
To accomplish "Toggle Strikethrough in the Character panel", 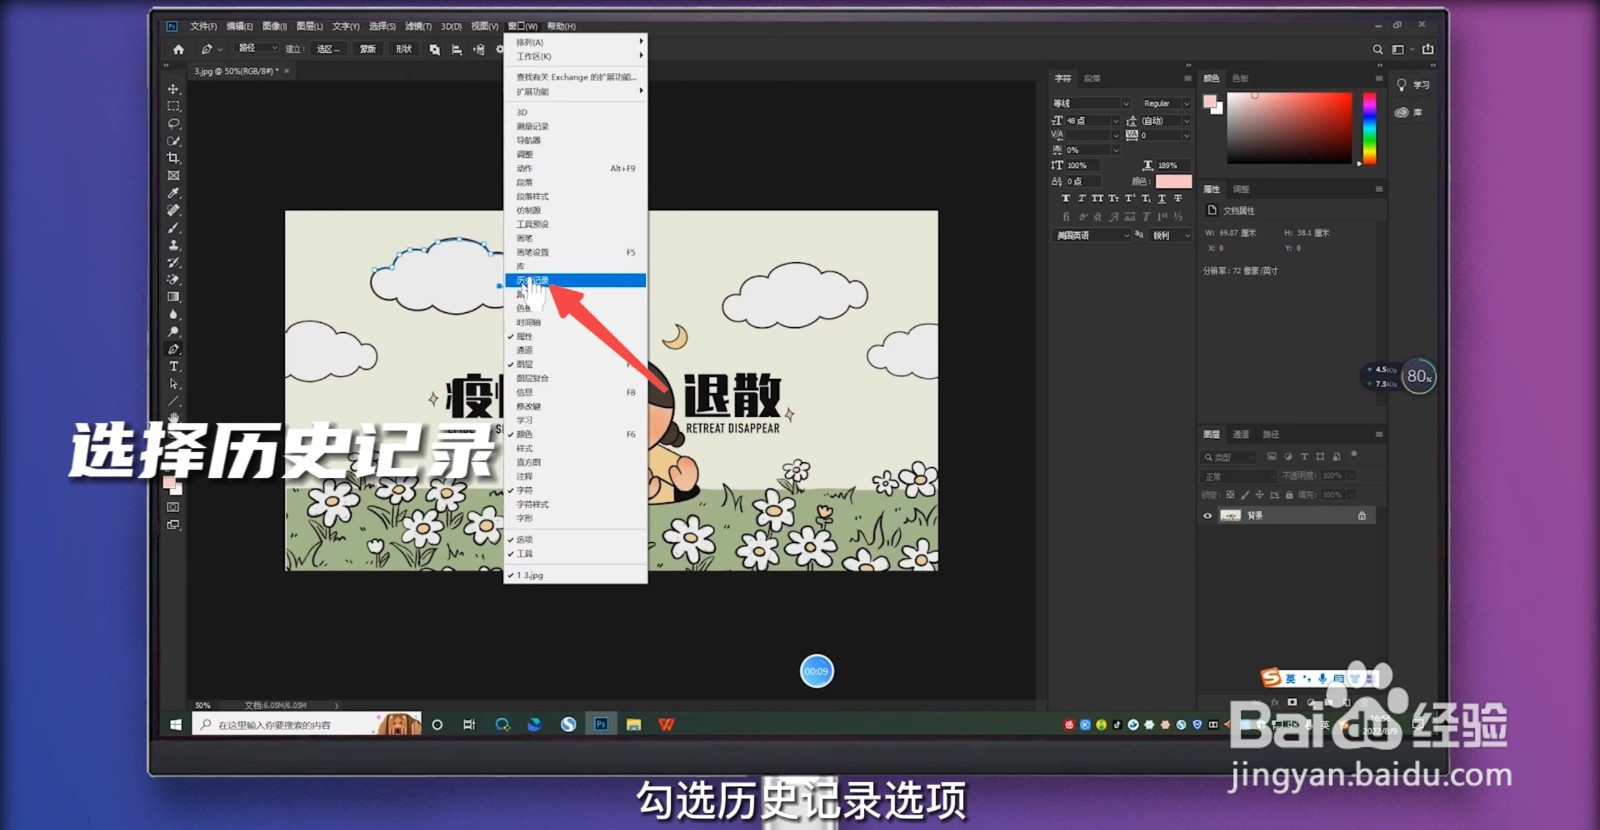I will click(1177, 198).
